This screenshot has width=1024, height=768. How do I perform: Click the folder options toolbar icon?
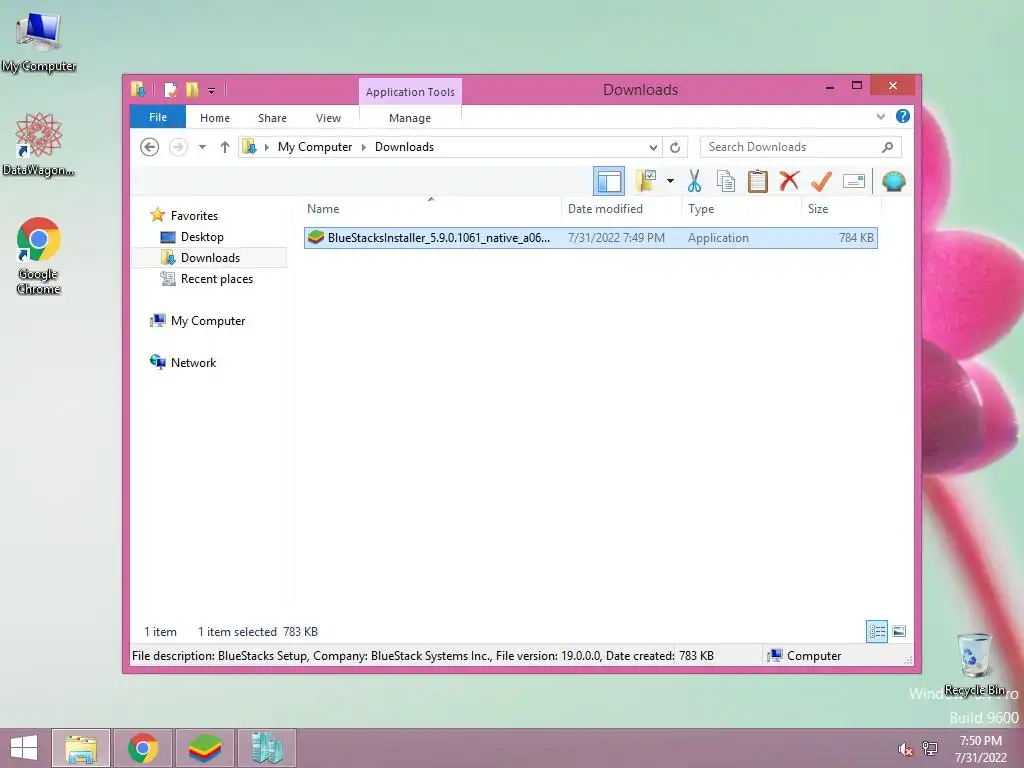coord(646,181)
